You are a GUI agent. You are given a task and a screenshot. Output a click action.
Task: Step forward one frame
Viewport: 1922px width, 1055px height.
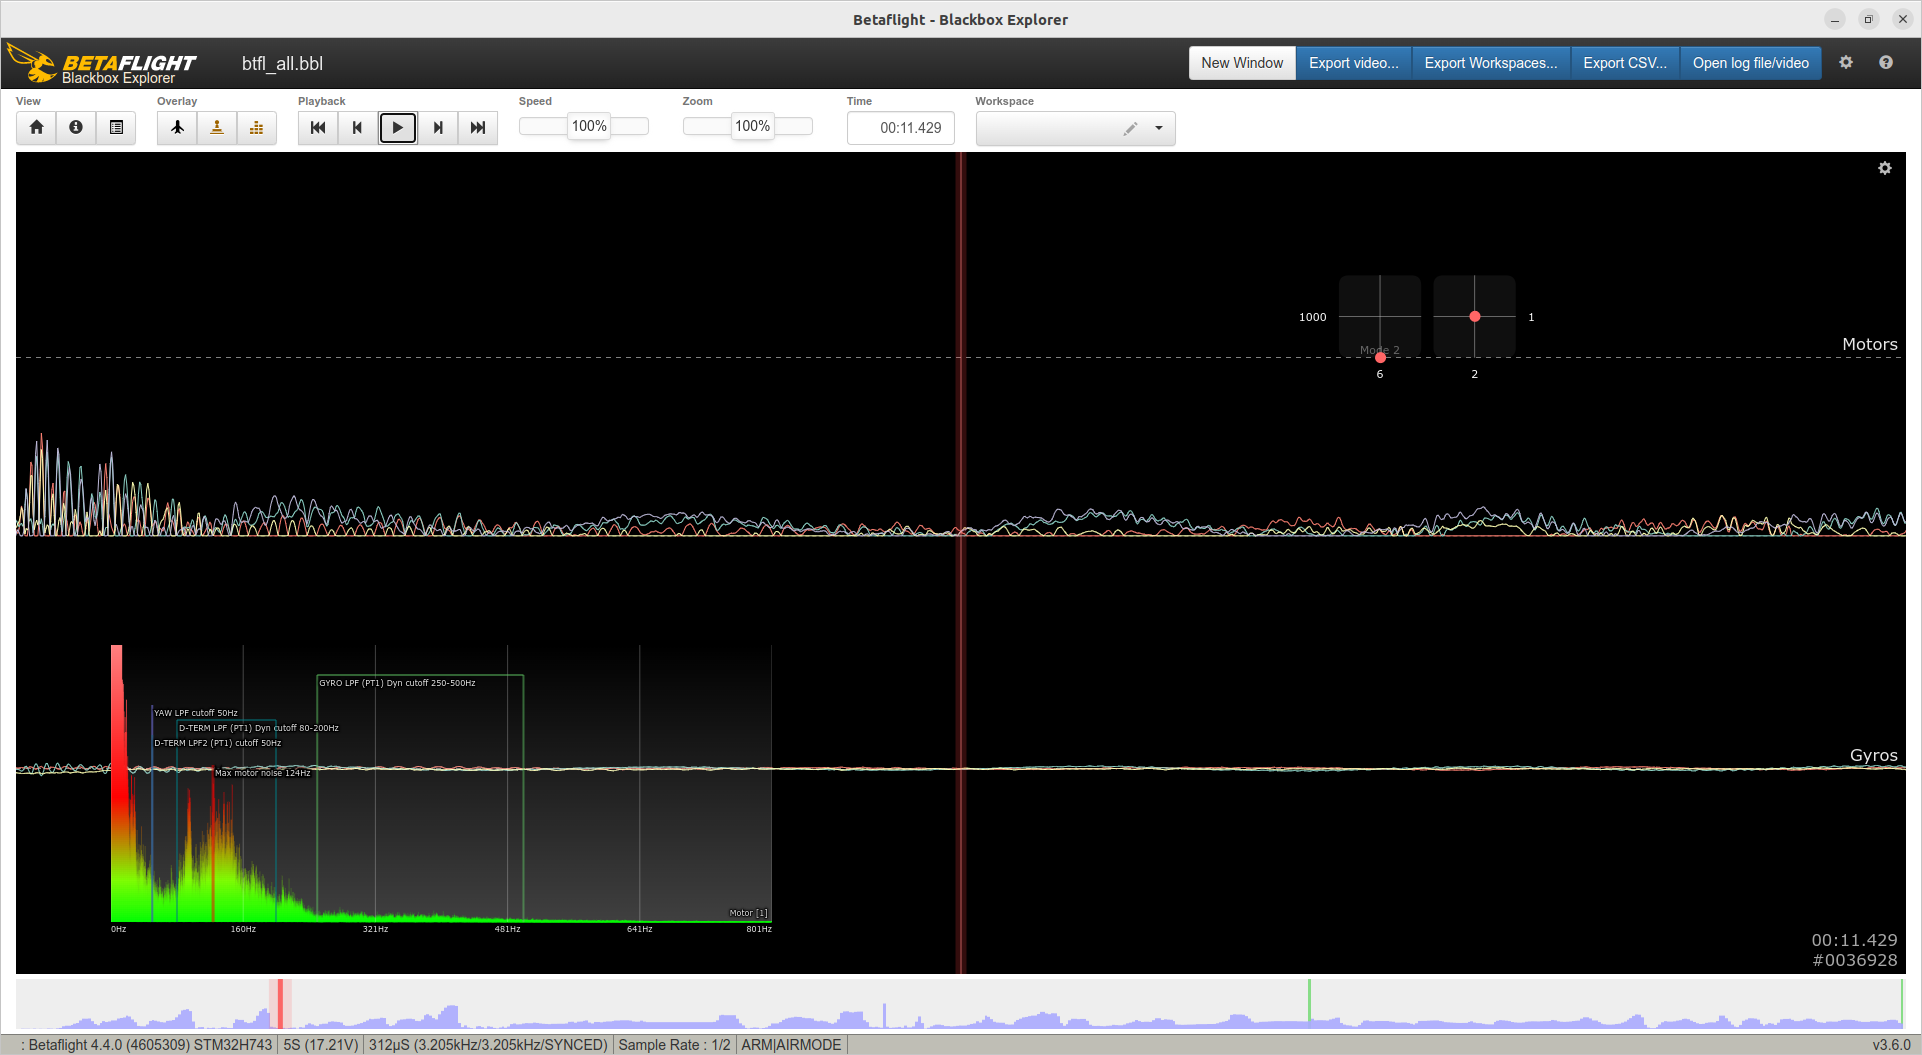[x=438, y=127]
